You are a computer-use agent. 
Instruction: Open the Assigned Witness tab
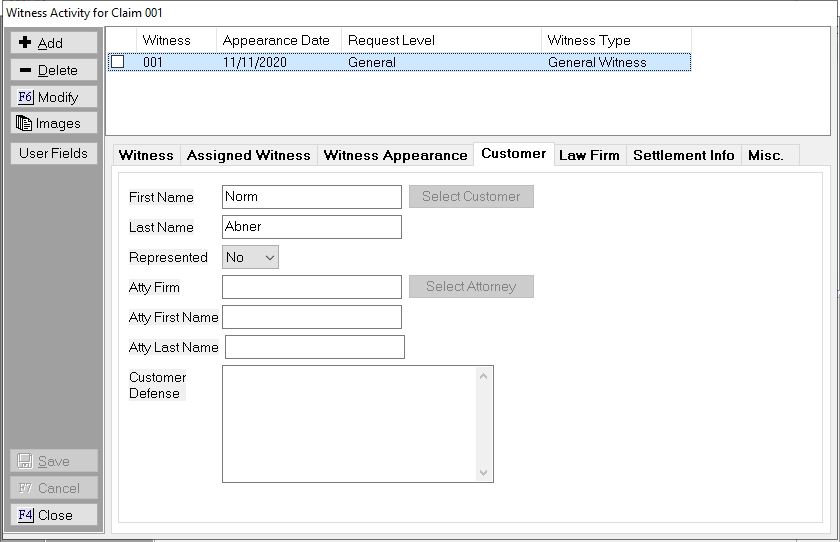pos(248,155)
